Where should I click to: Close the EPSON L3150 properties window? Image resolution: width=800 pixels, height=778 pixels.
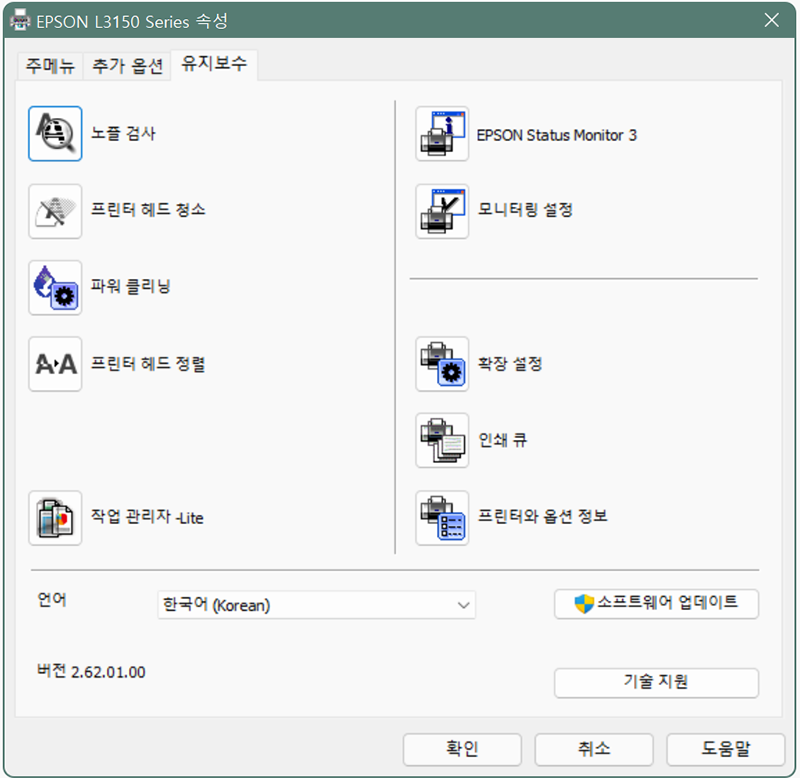[x=771, y=20]
